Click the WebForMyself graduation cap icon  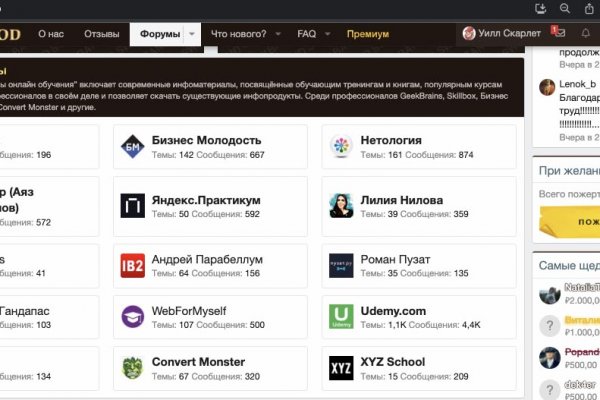[x=132, y=318]
